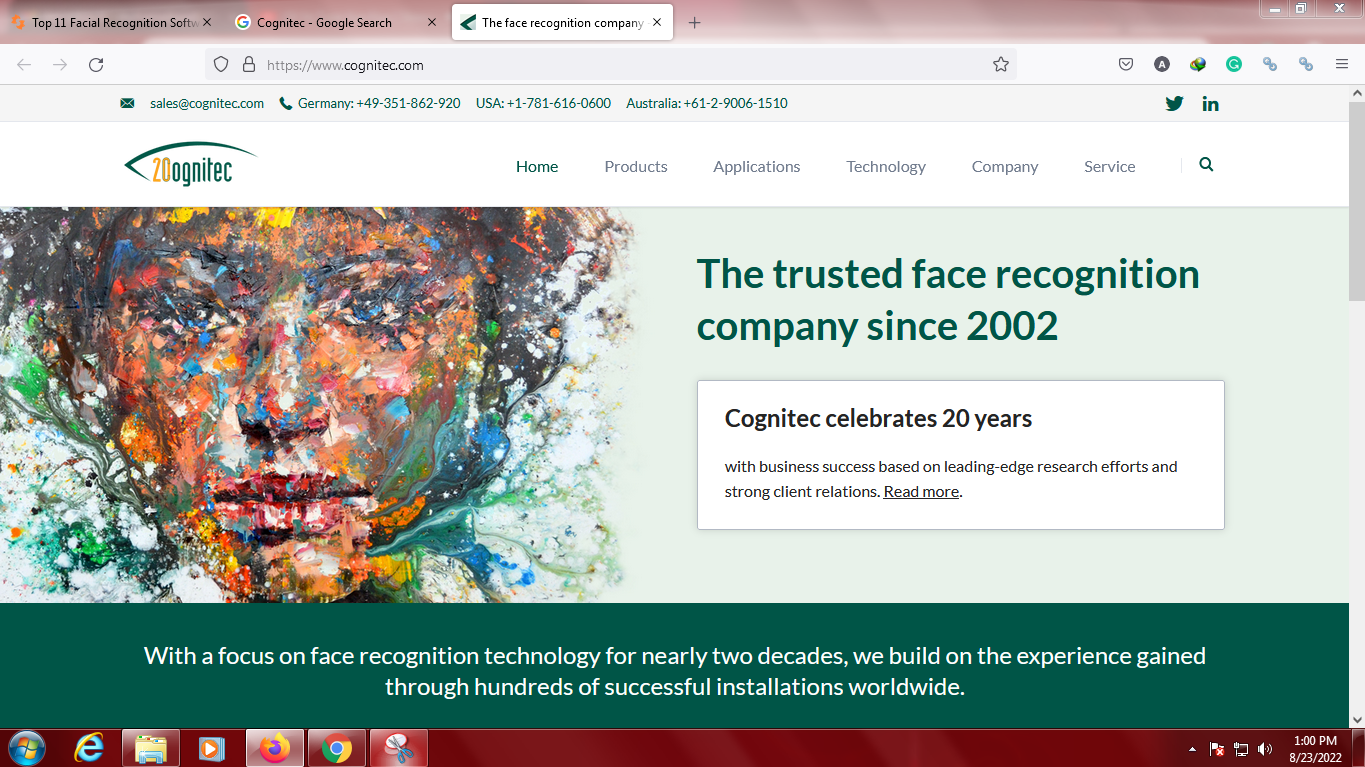Open the Technology menu

(x=886, y=166)
